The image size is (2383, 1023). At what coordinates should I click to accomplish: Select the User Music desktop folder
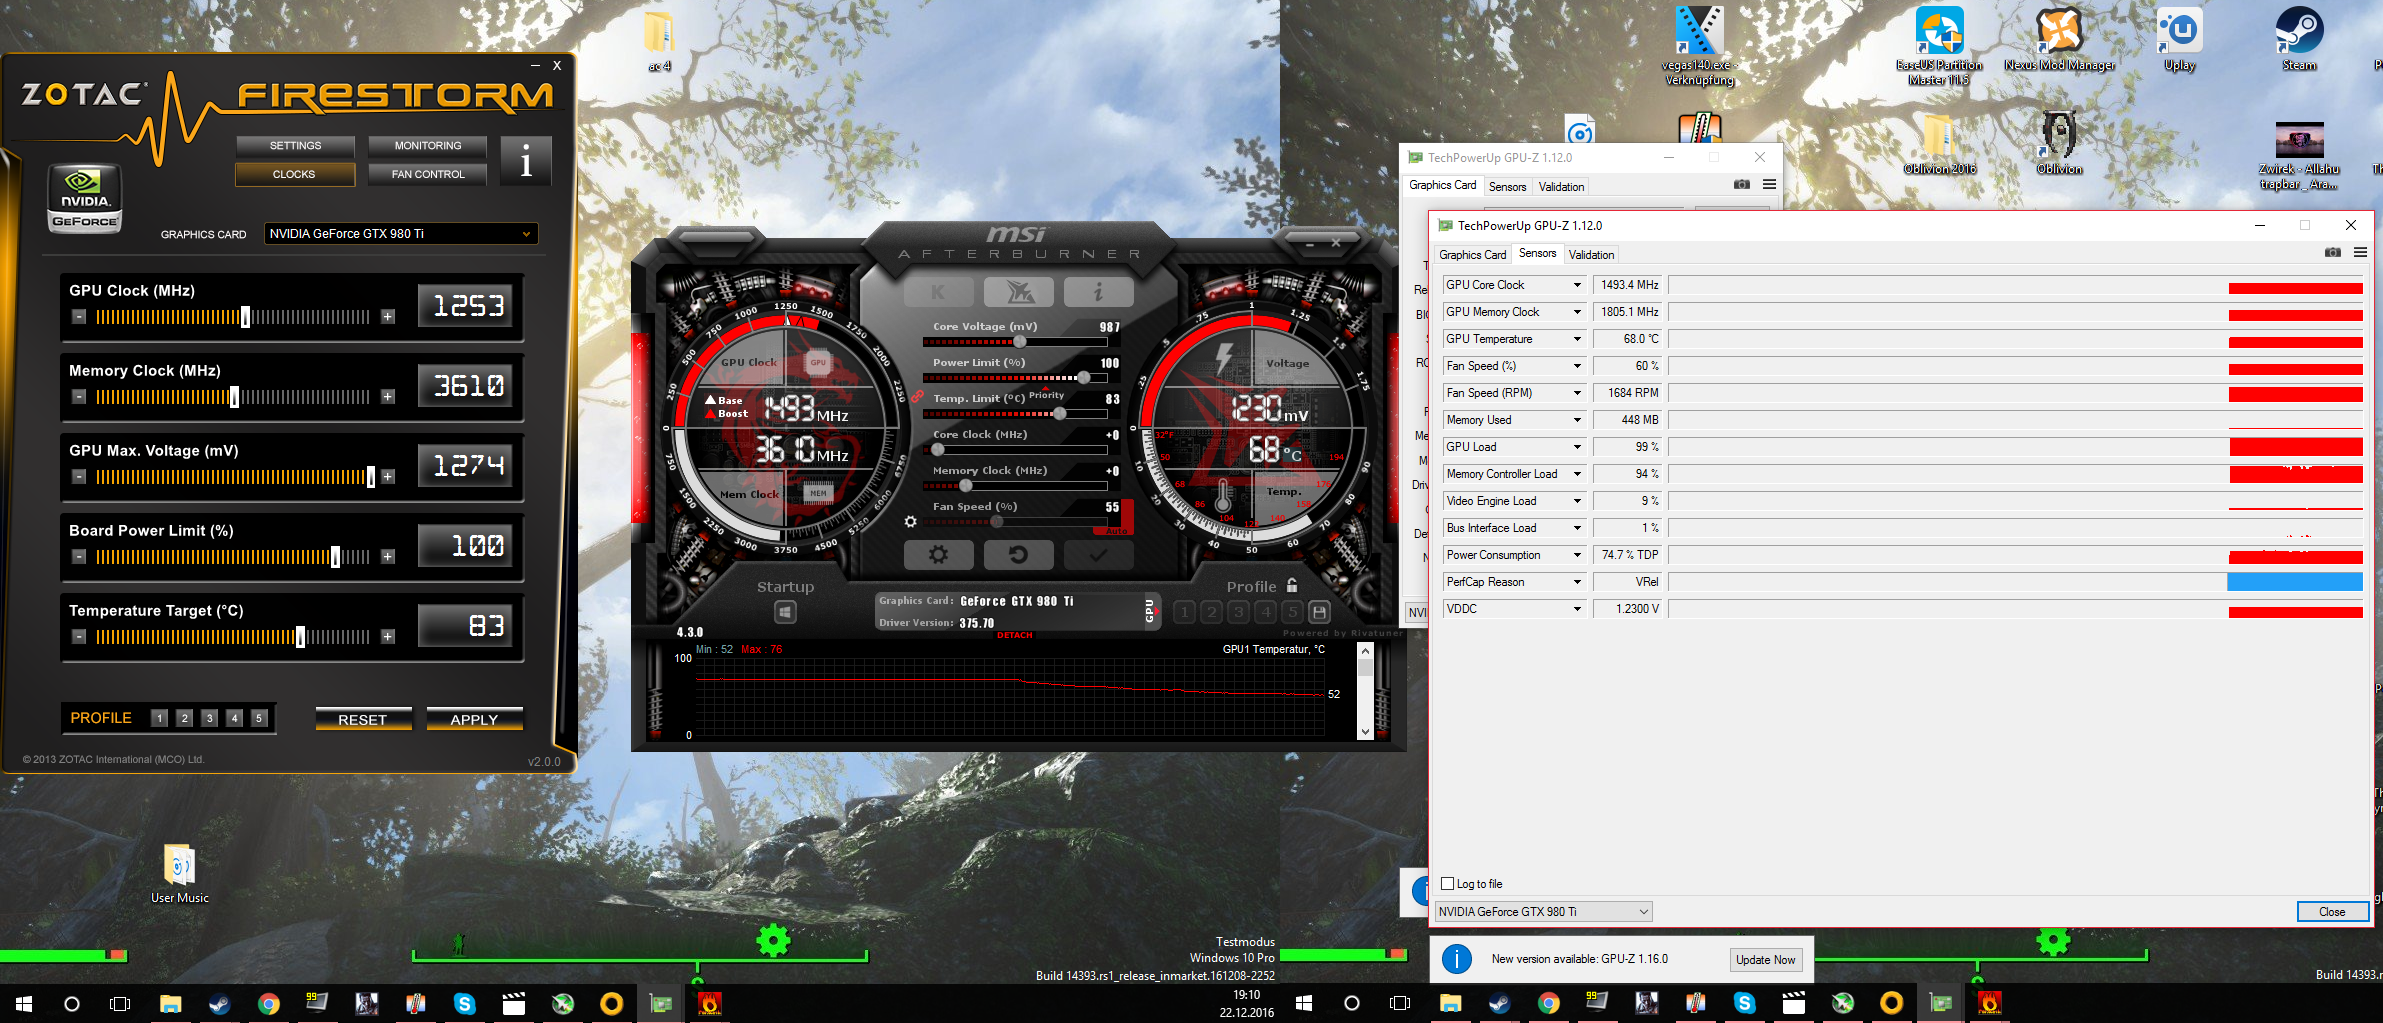tap(180, 874)
